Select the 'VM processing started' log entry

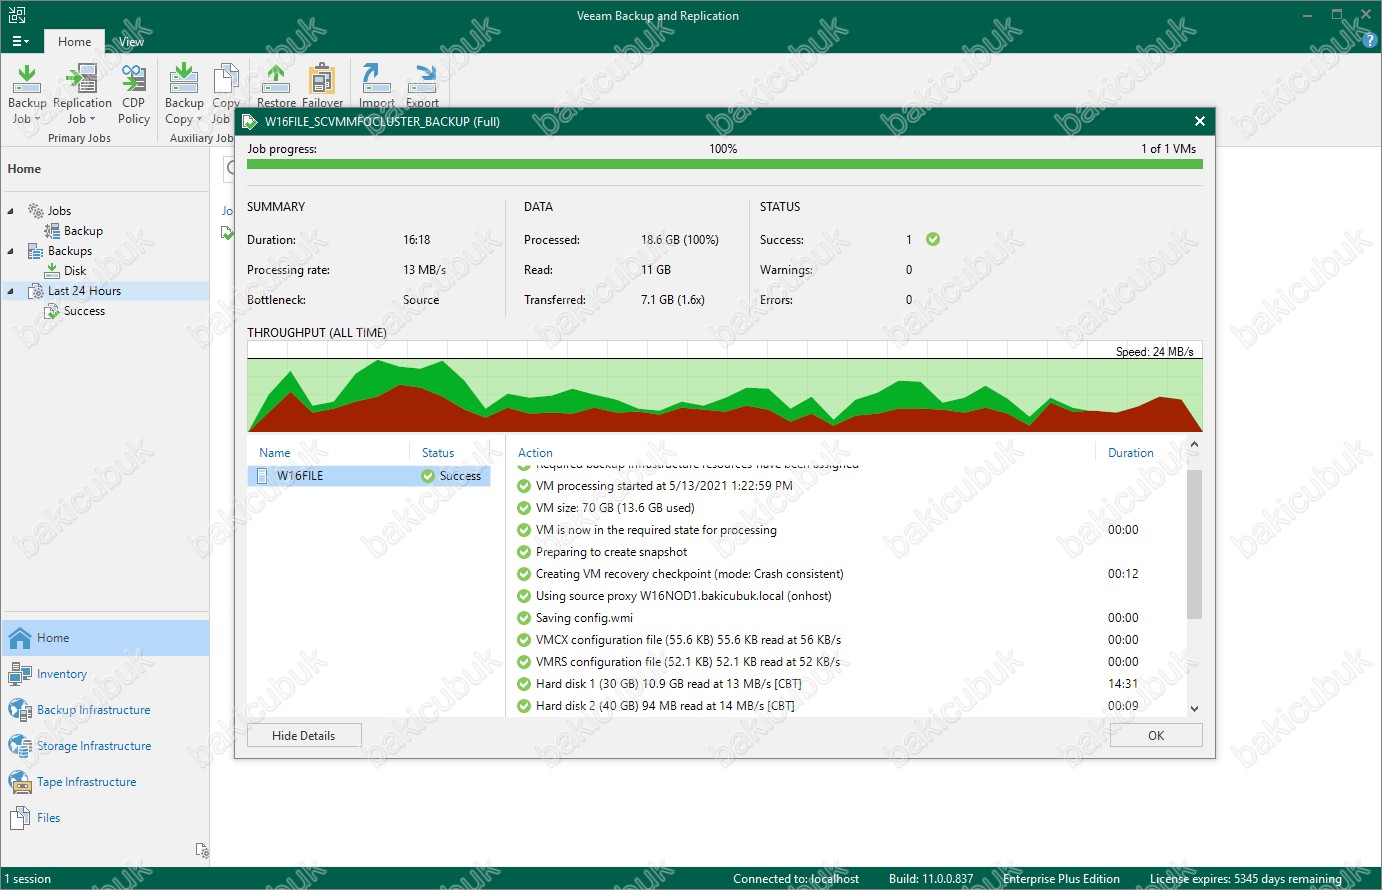tap(664, 486)
